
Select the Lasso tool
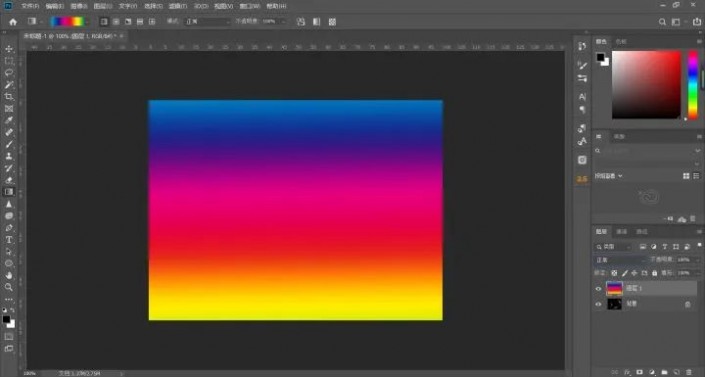coord(9,72)
